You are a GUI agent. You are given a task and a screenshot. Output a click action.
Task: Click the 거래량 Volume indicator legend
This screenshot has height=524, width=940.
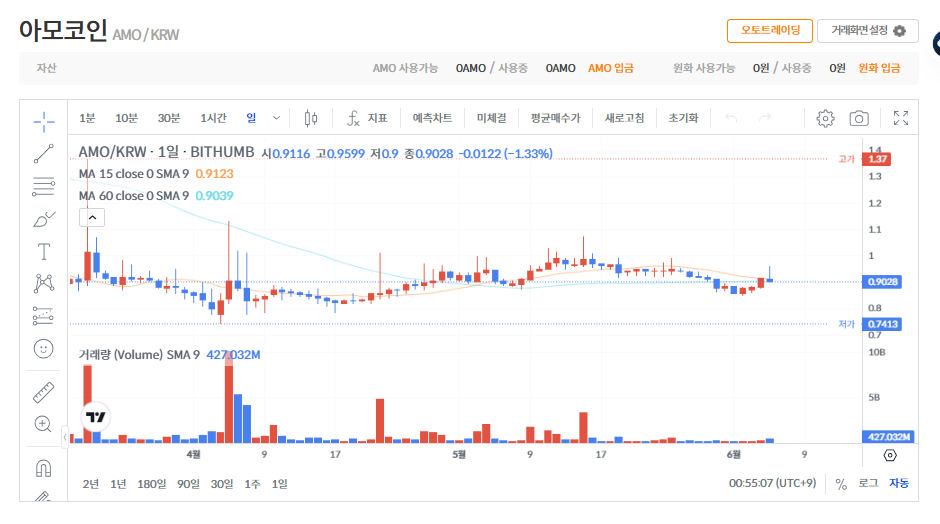(139, 355)
